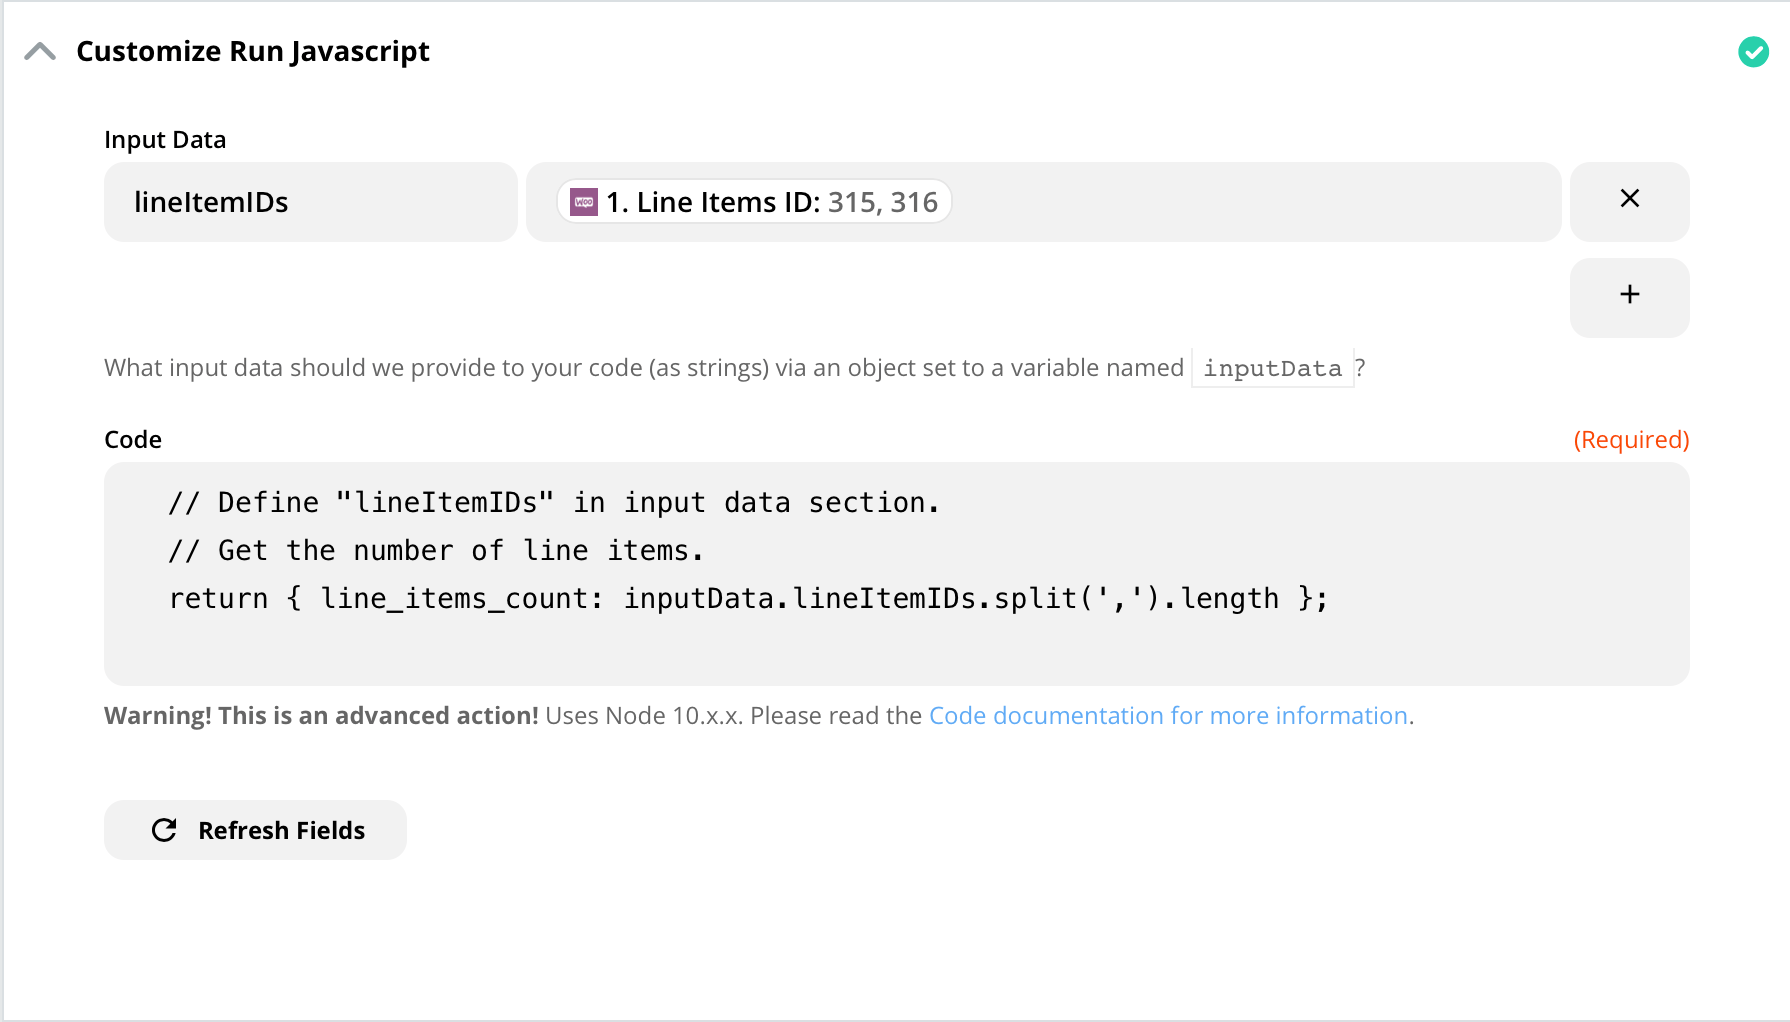Image resolution: width=1790 pixels, height=1022 pixels.
Task: Select the Line Items ID value pill
Action: [770, 202]
